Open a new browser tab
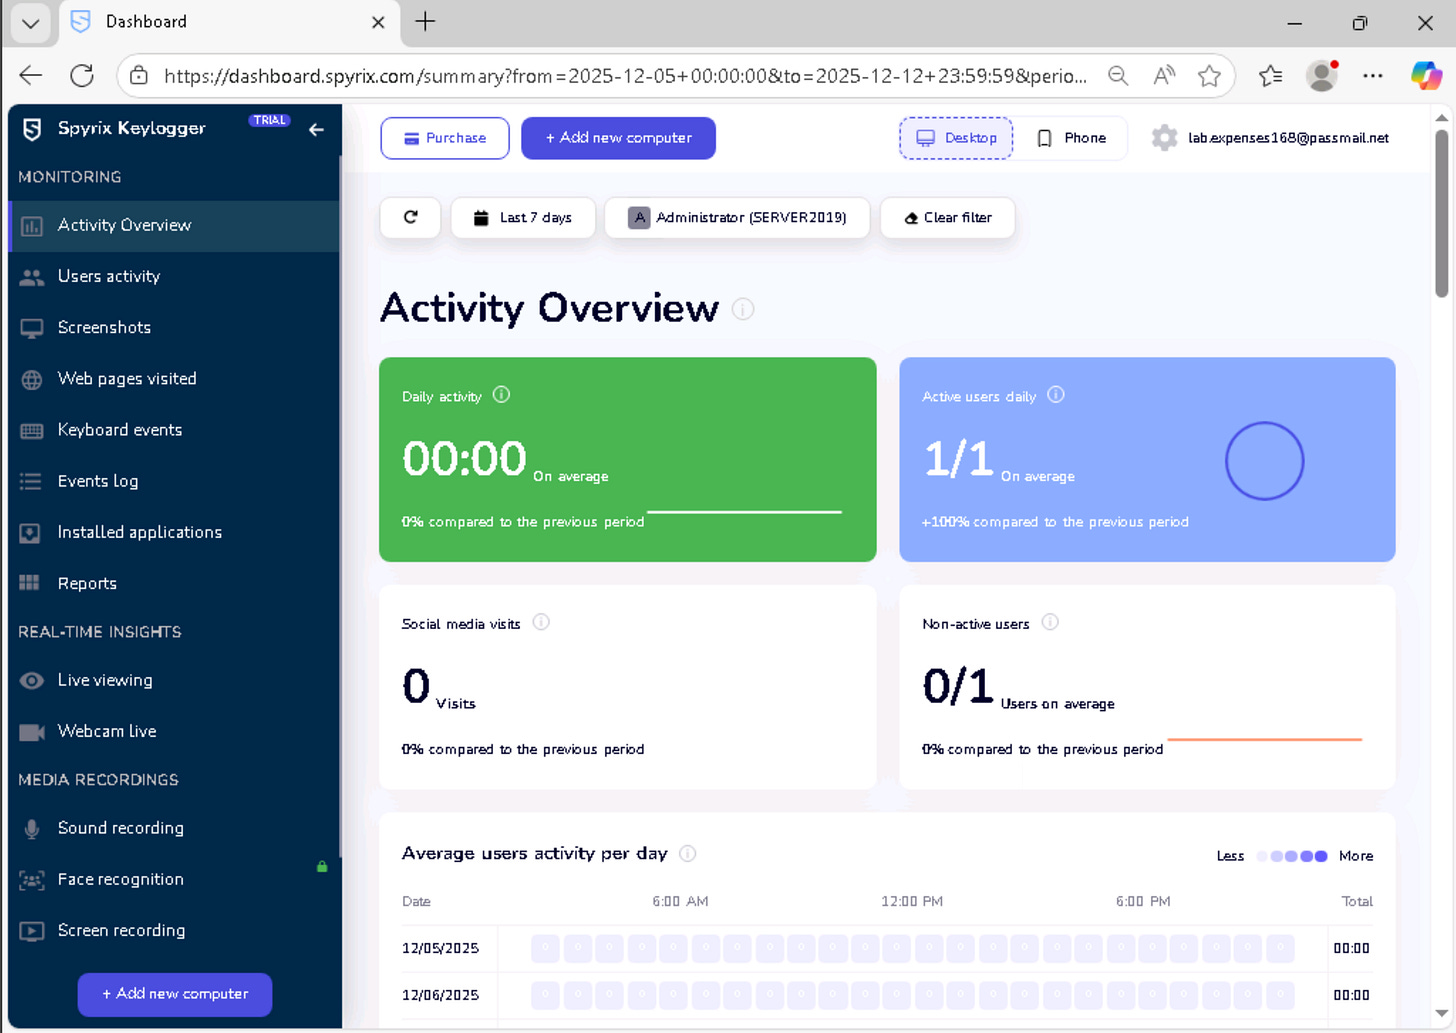 pos(425,22)
